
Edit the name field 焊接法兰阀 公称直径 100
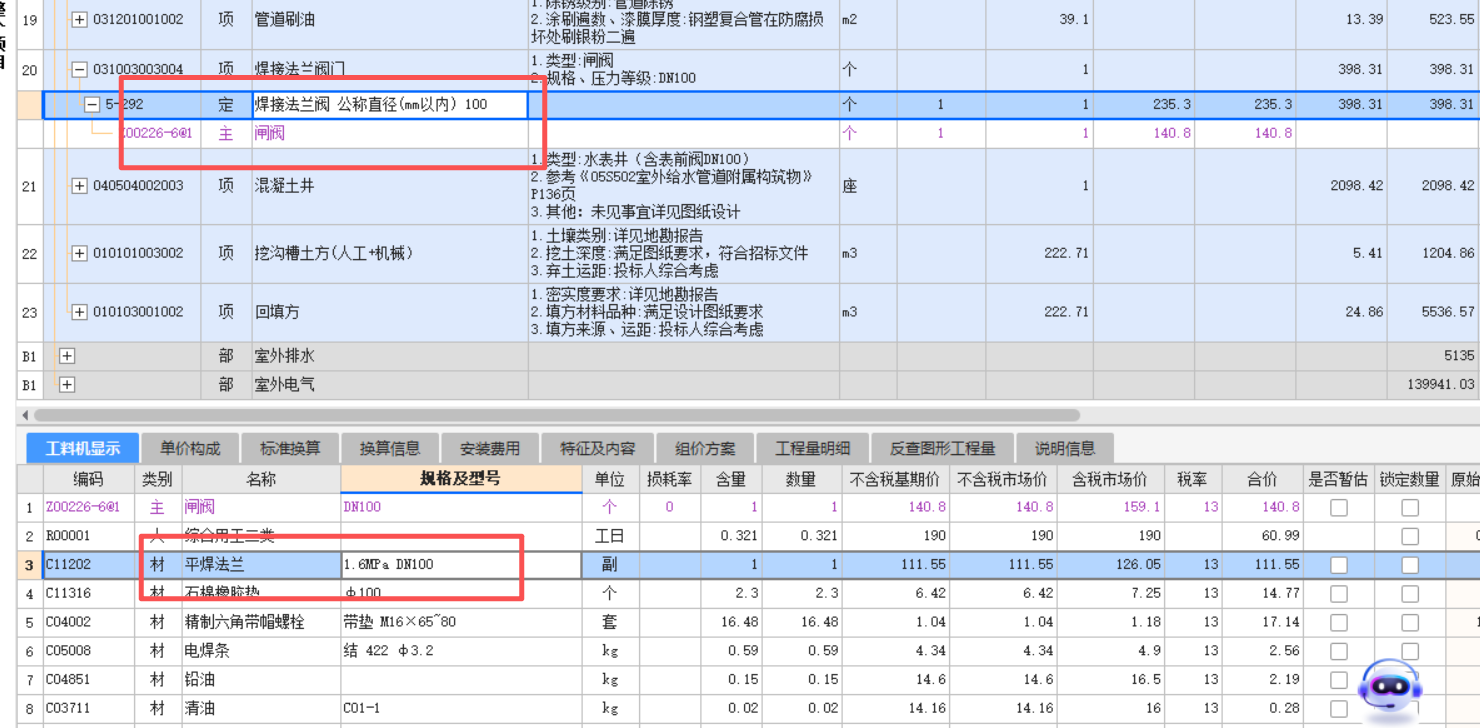[x=390, y=104]
